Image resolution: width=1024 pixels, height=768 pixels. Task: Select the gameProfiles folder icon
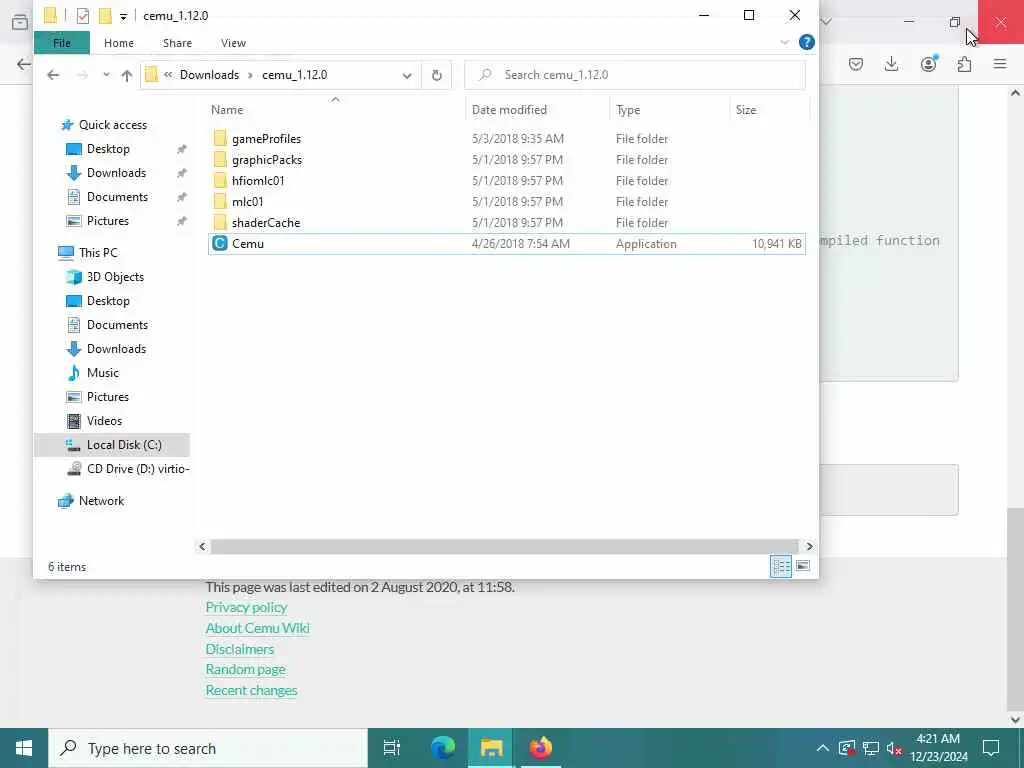(220, 138)
